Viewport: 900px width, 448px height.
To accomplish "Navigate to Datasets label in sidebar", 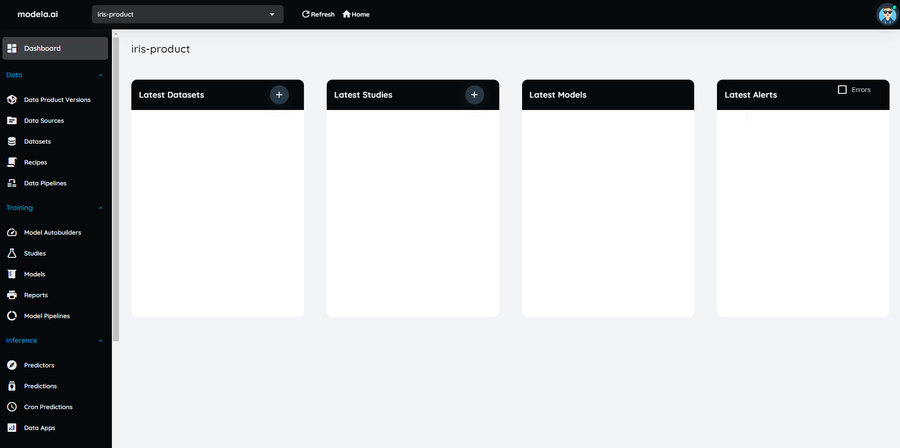I will (x=37, y=142).
